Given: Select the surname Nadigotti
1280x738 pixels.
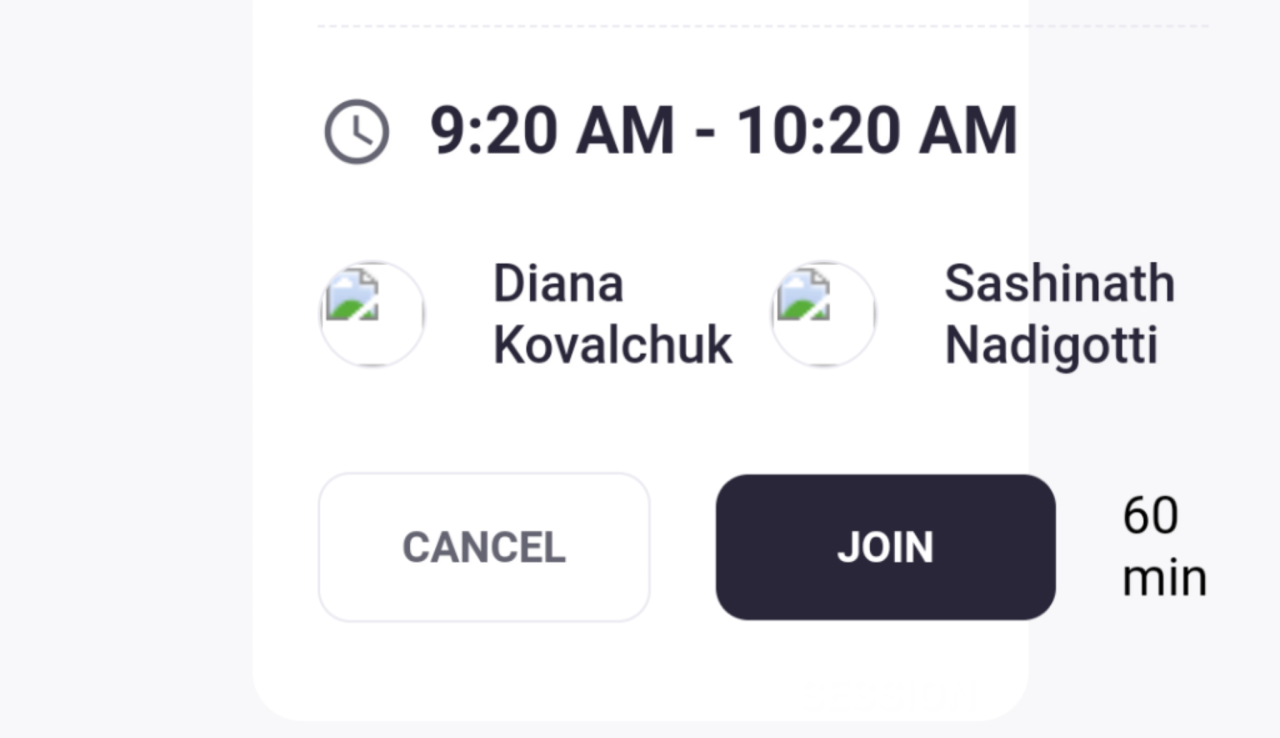Looking at the screenshot, I should [1051, 346].
